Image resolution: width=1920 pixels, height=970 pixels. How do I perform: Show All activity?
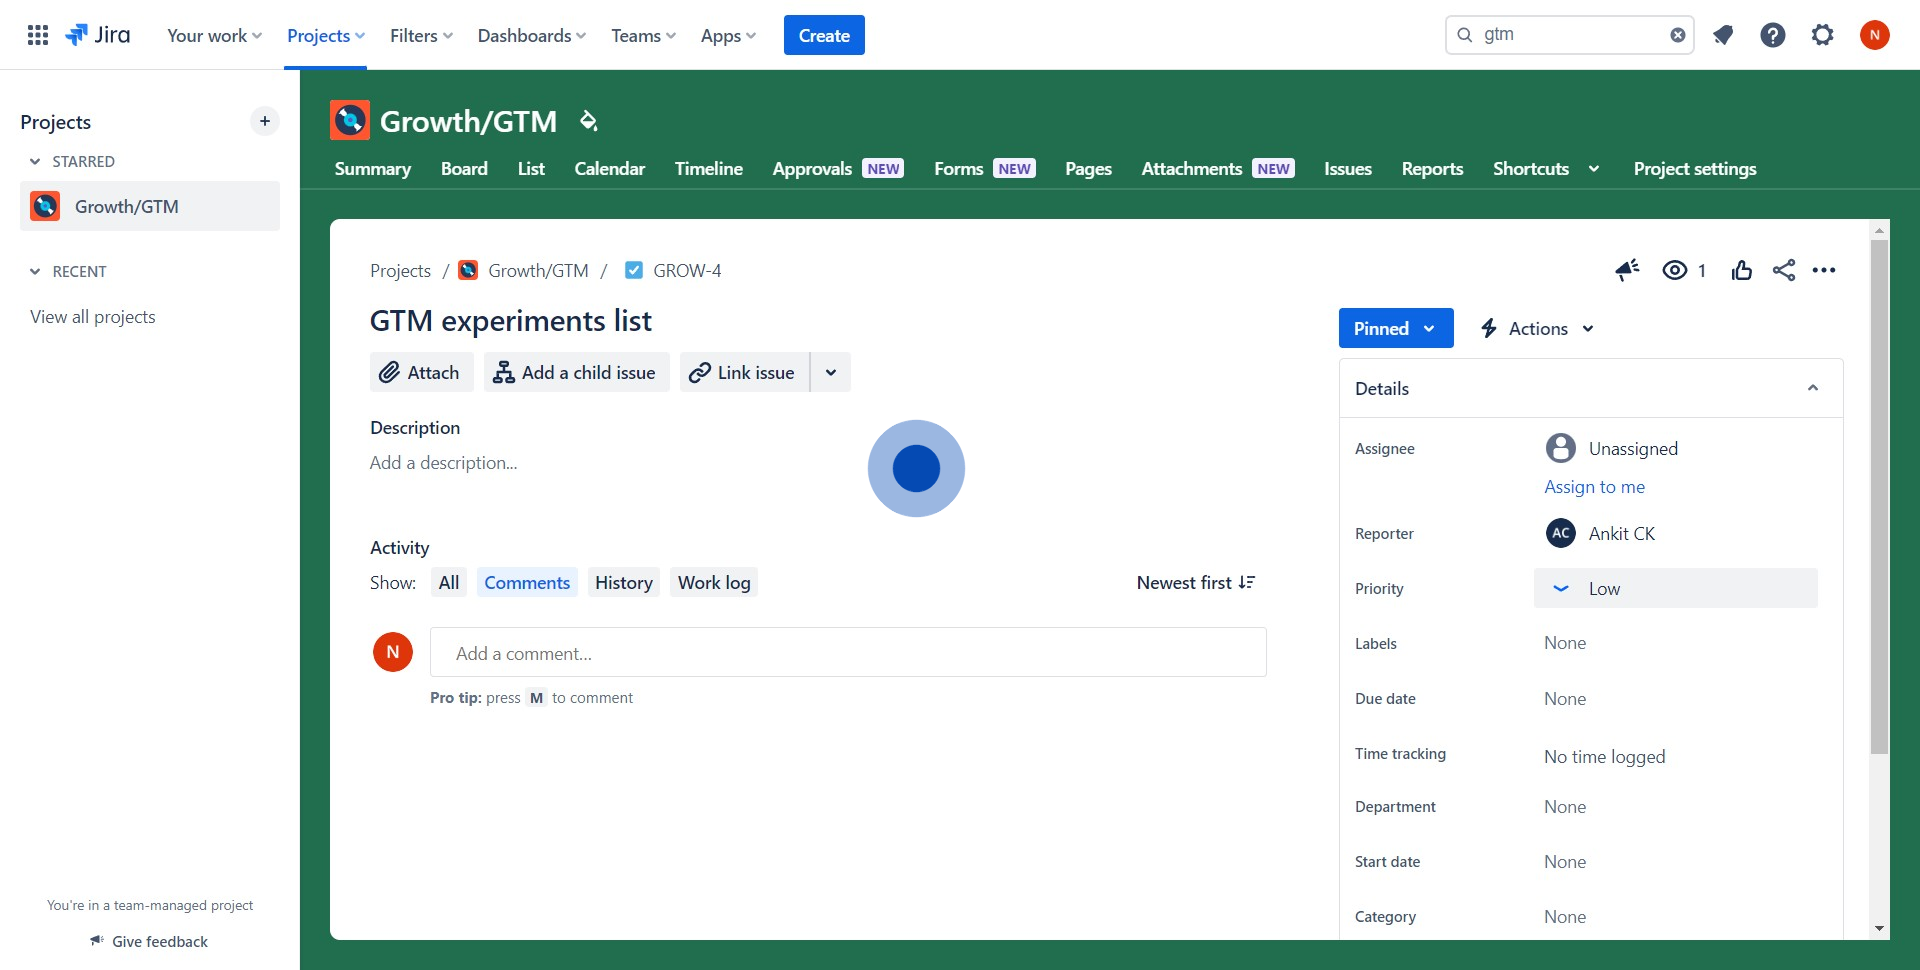click(449, 582)
